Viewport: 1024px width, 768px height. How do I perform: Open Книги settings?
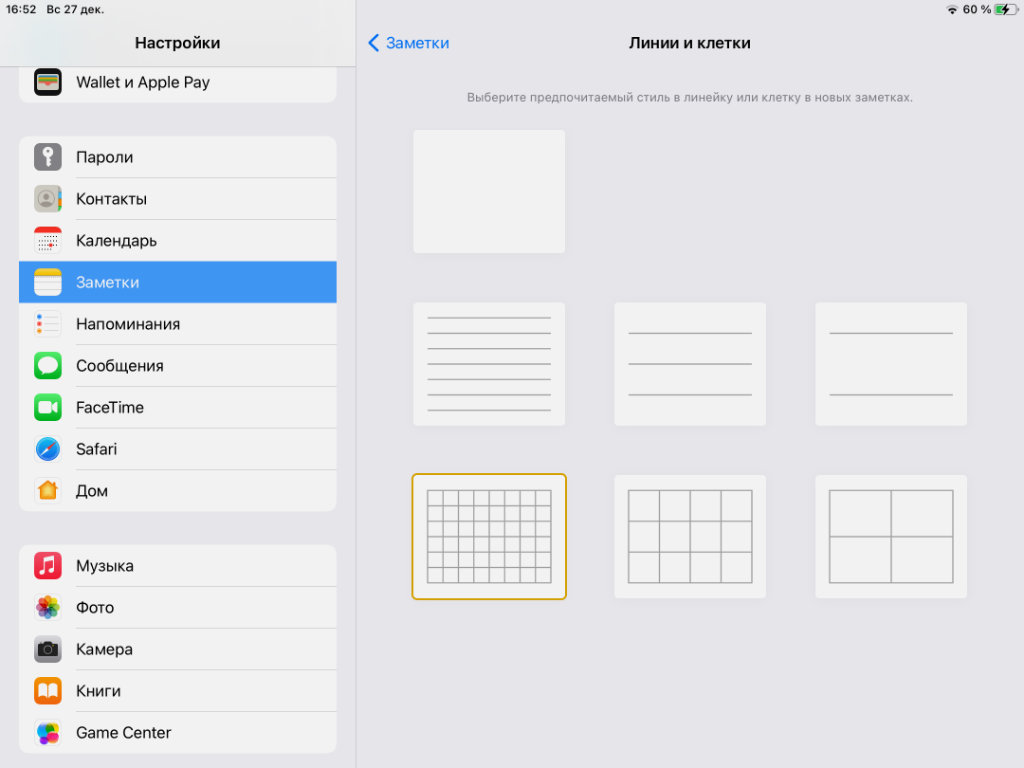click(178, 691)
